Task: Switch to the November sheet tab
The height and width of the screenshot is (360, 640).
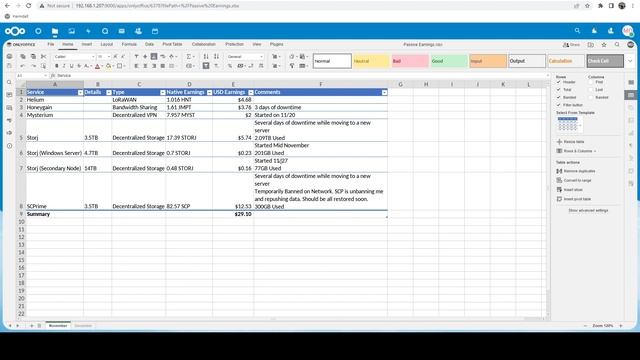Action: coord(58,326)
